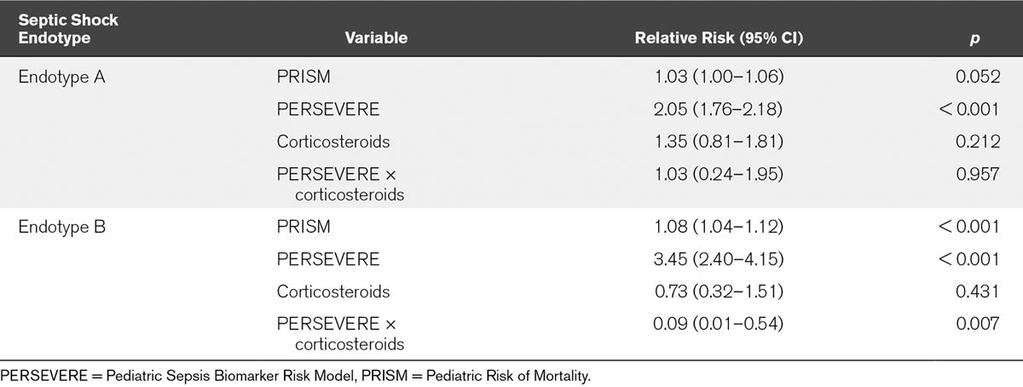
Task: Select the Endotype A row label
Action: pos(61,77)
